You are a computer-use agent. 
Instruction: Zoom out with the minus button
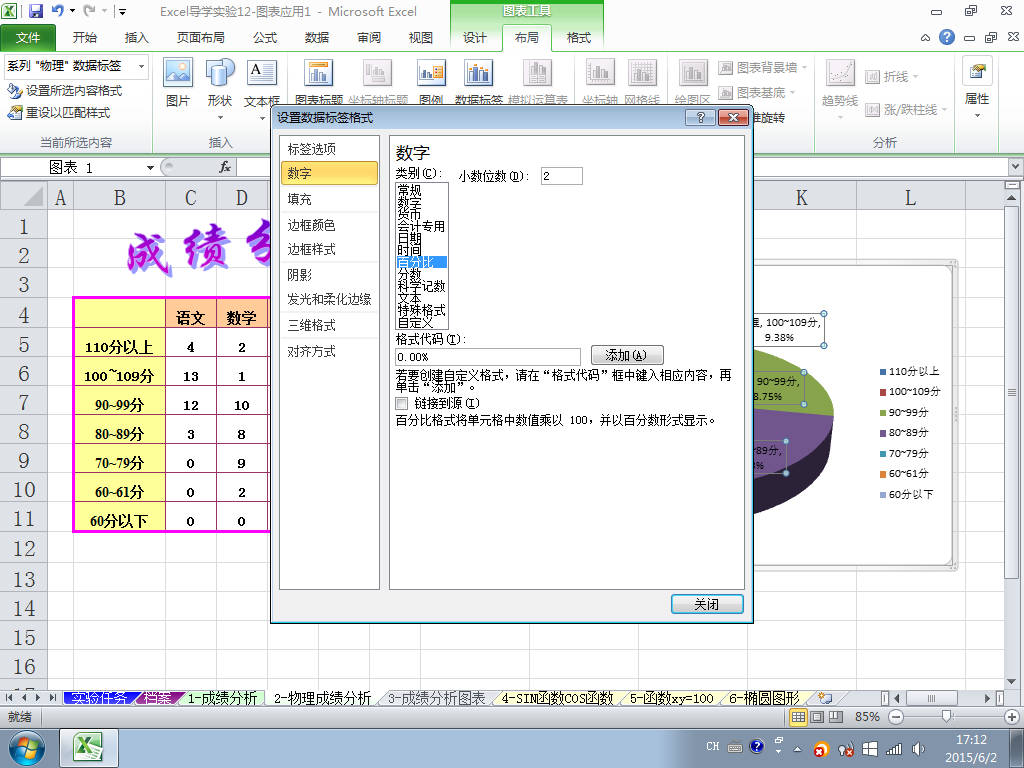click(x=896, y=716)
